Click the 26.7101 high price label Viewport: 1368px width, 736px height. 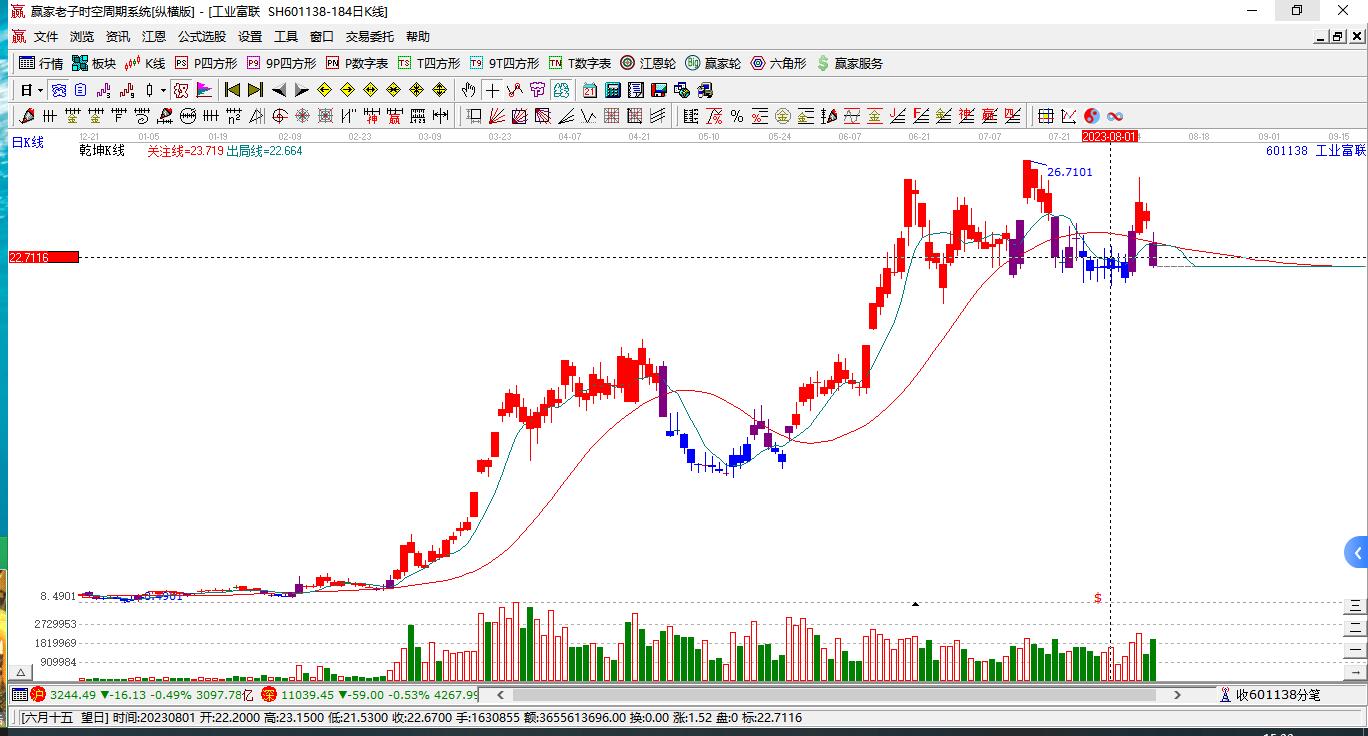(x=1070, y=172)
